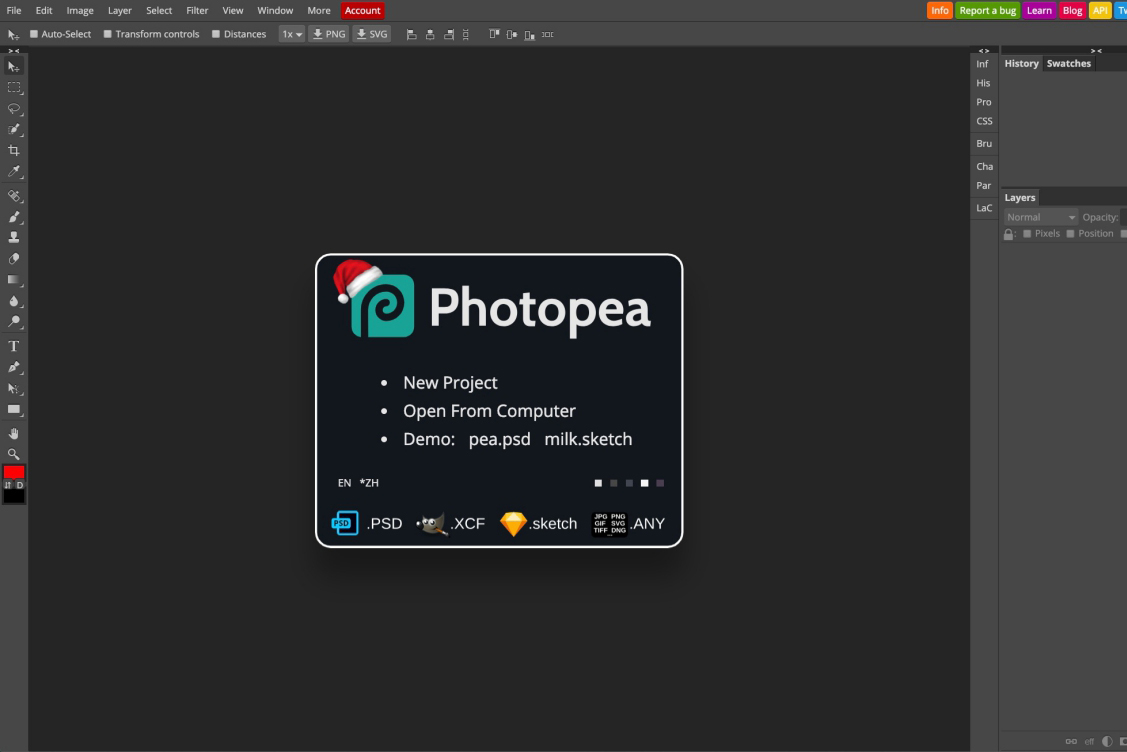1127x752 pixels.
Task: Open the pea.psd demo file
Action: click(499, 438)
